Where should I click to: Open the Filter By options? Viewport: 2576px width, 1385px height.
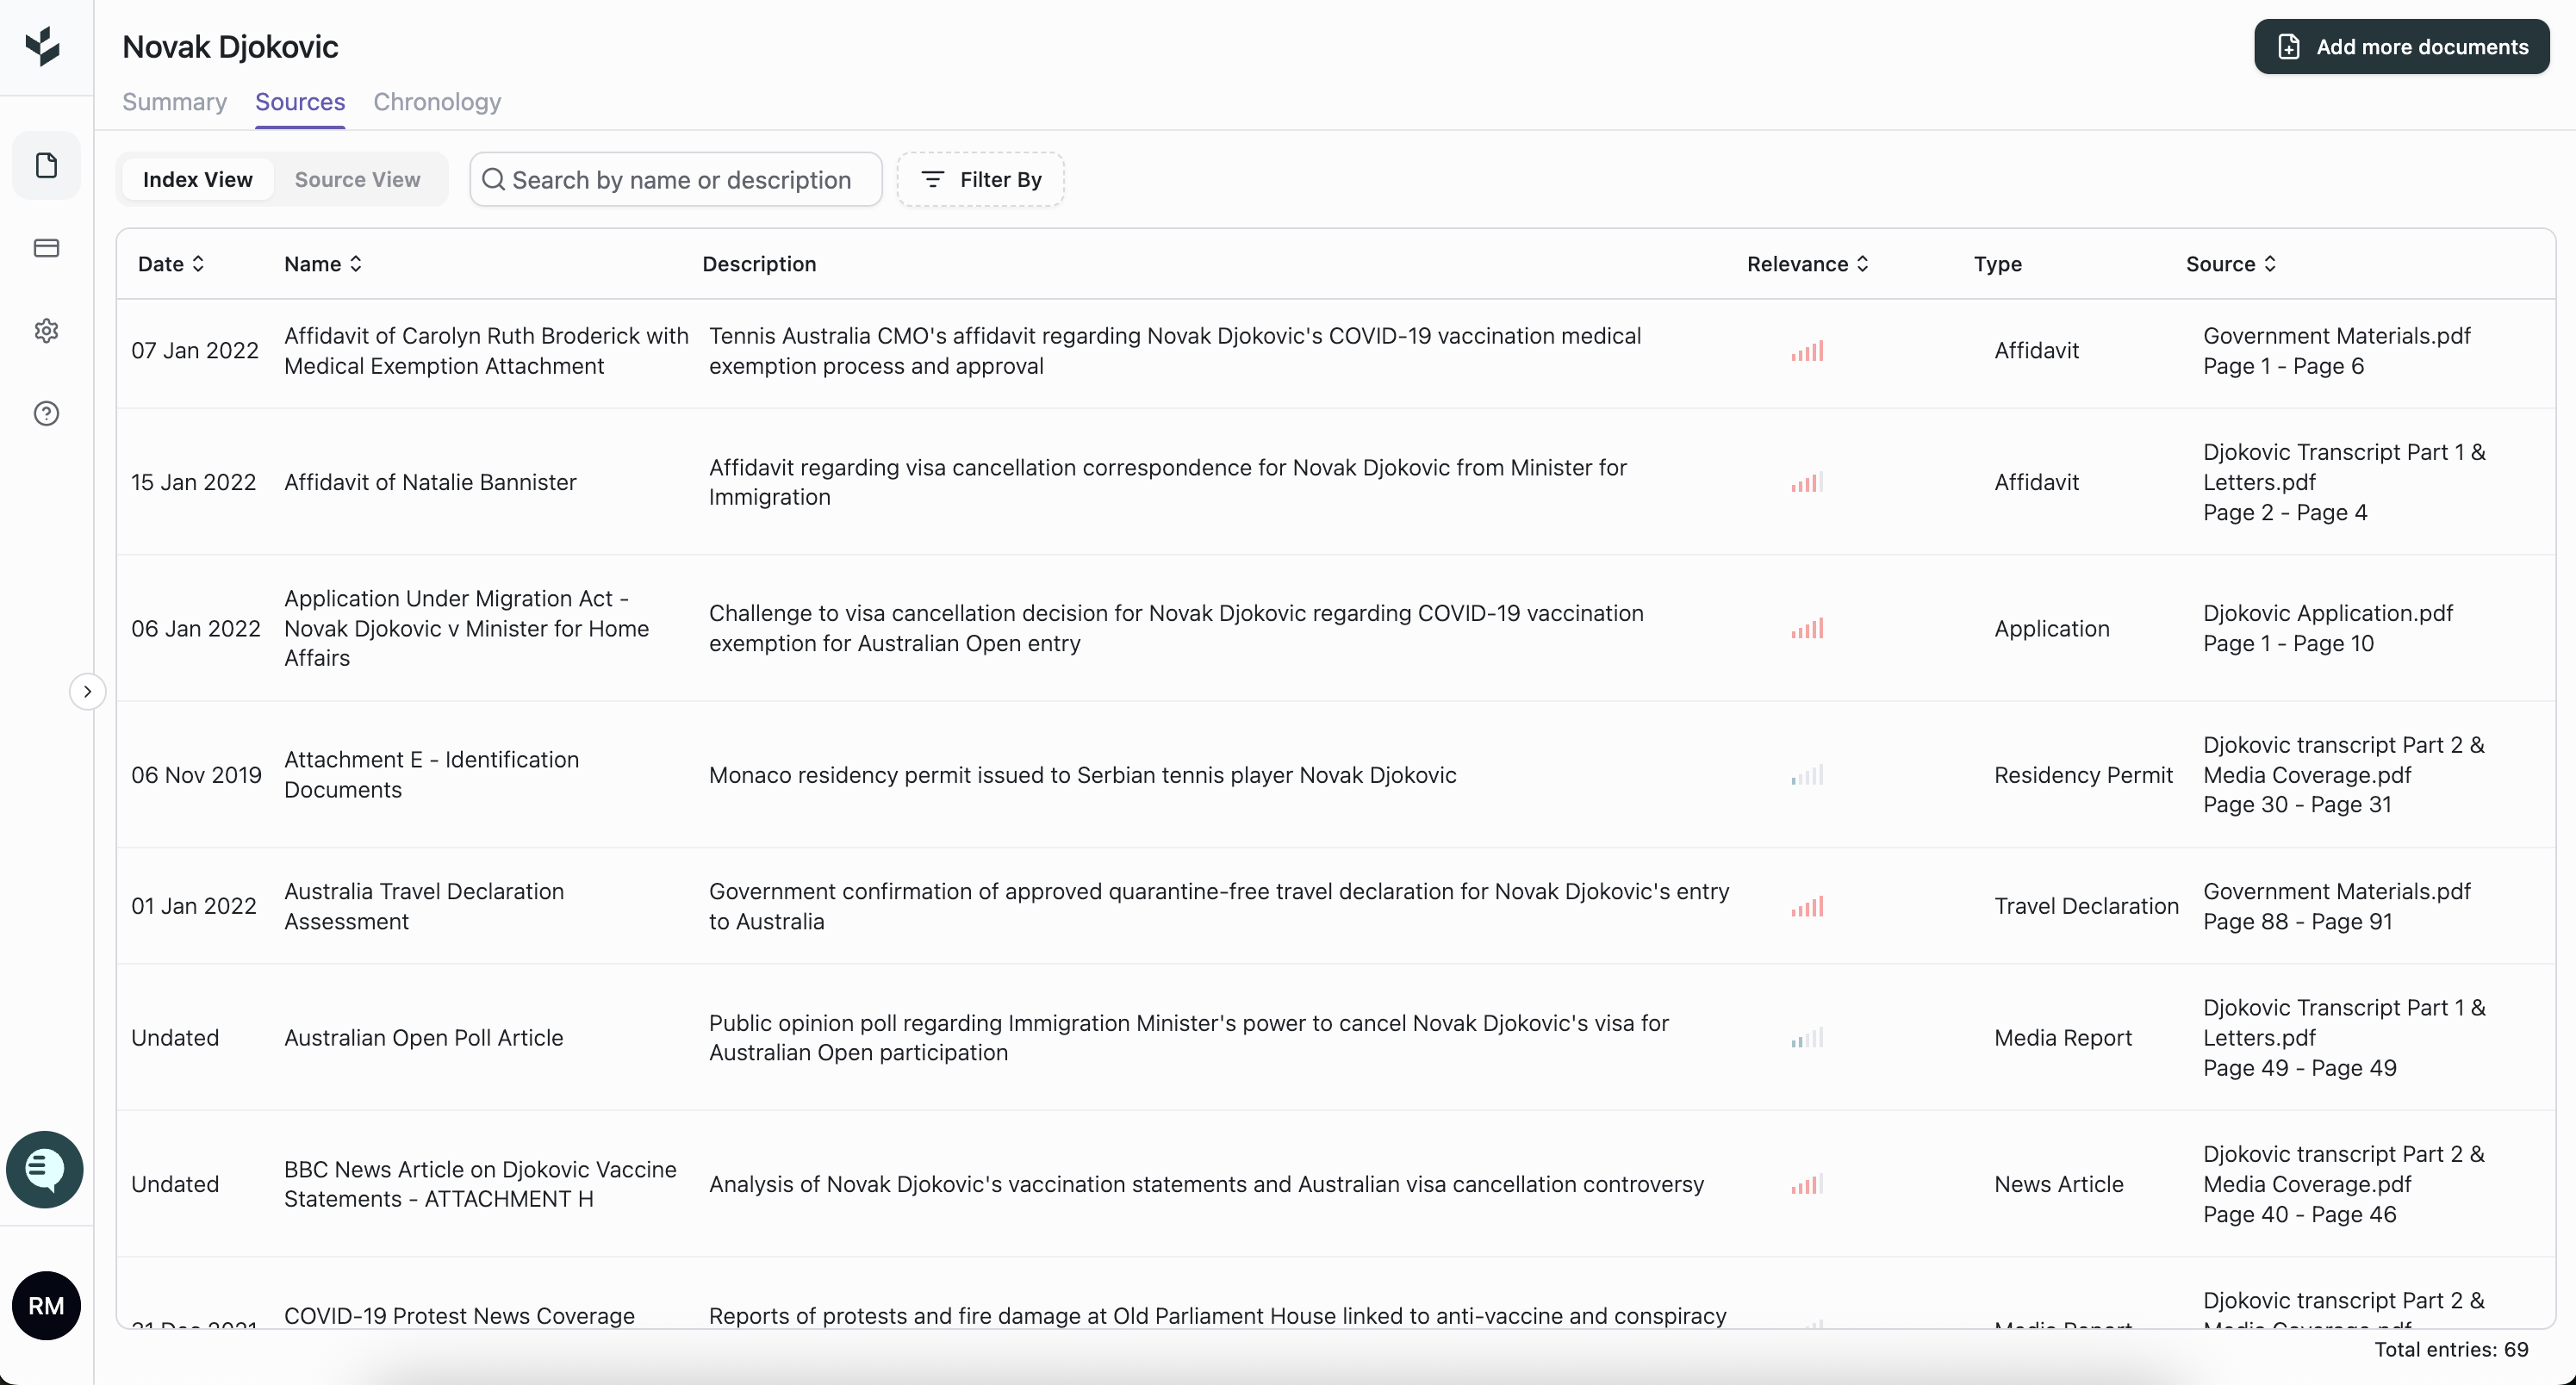[980, 180]
